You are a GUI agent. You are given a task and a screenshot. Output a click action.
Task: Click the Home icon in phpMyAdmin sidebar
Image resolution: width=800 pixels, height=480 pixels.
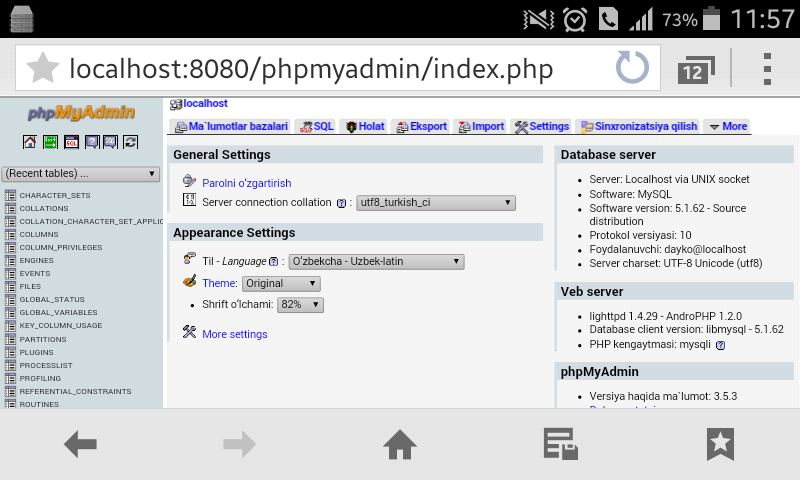(30, 142)
